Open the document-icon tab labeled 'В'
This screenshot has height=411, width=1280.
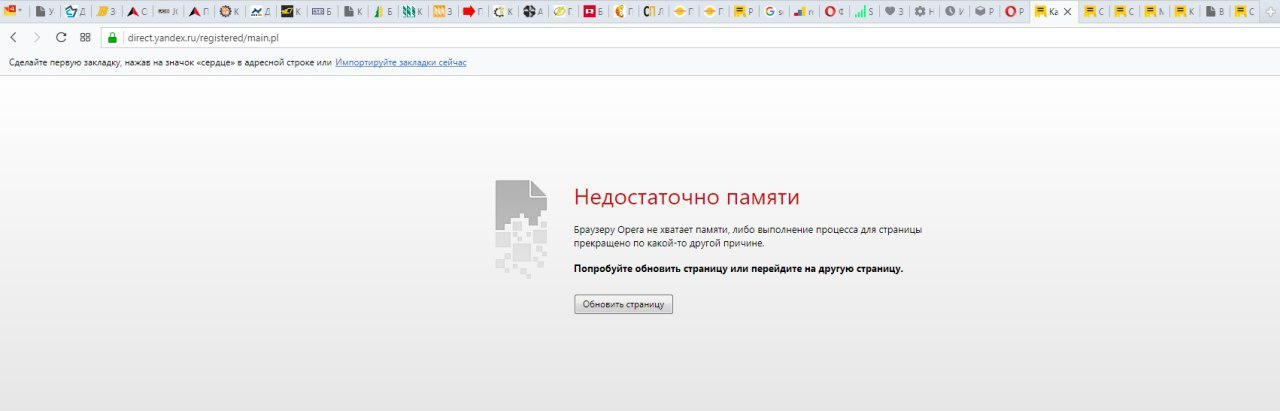pos(1215,12)
